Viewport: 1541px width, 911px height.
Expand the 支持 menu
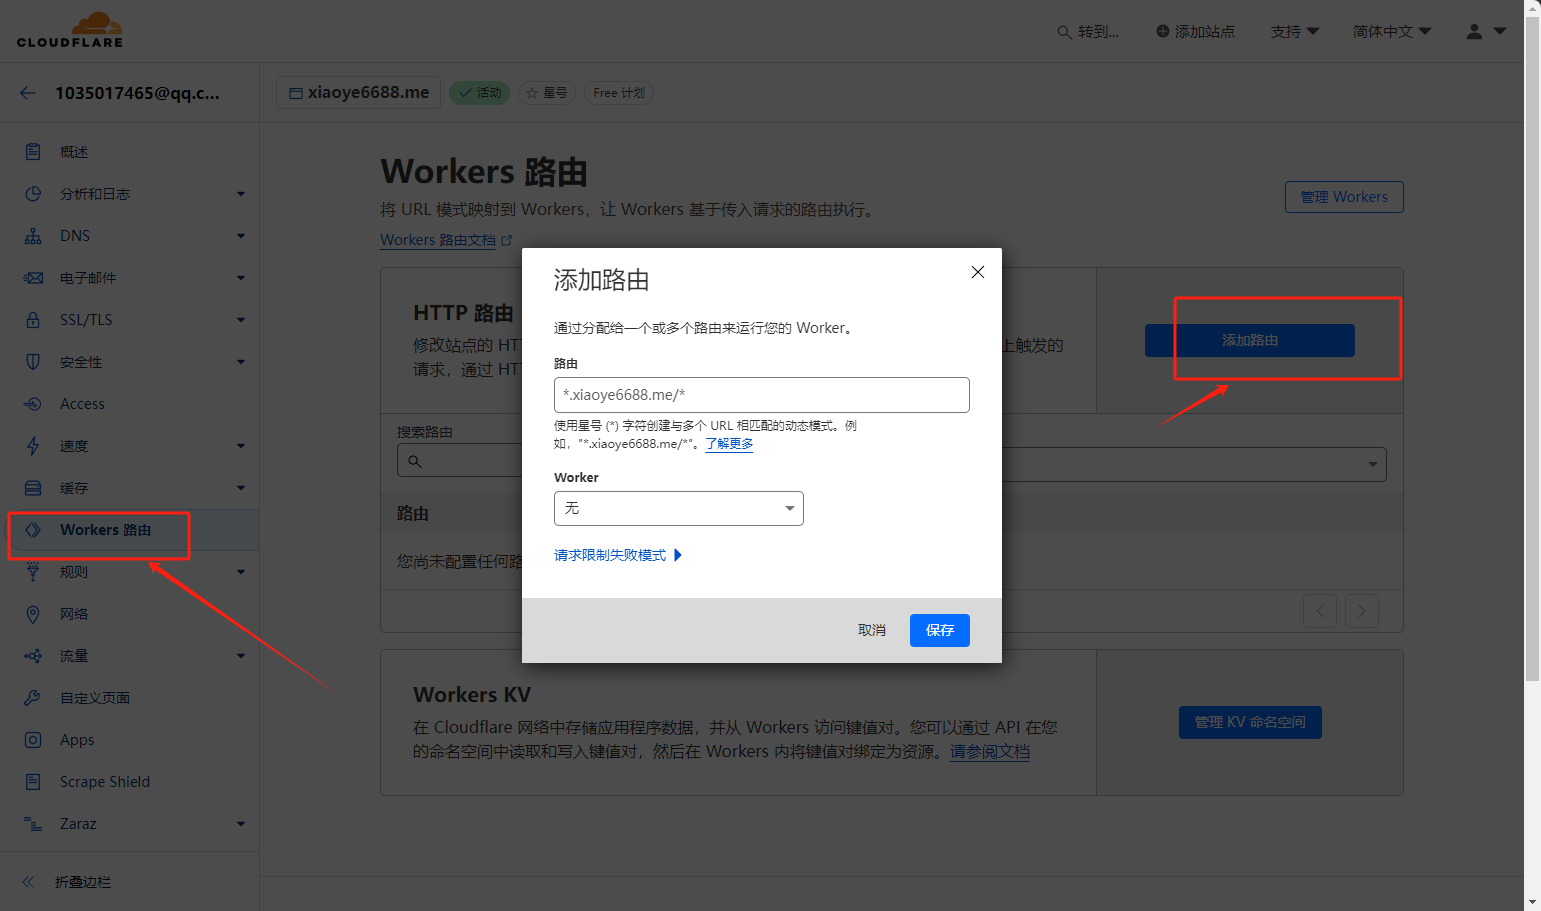tap(1294, 32)
